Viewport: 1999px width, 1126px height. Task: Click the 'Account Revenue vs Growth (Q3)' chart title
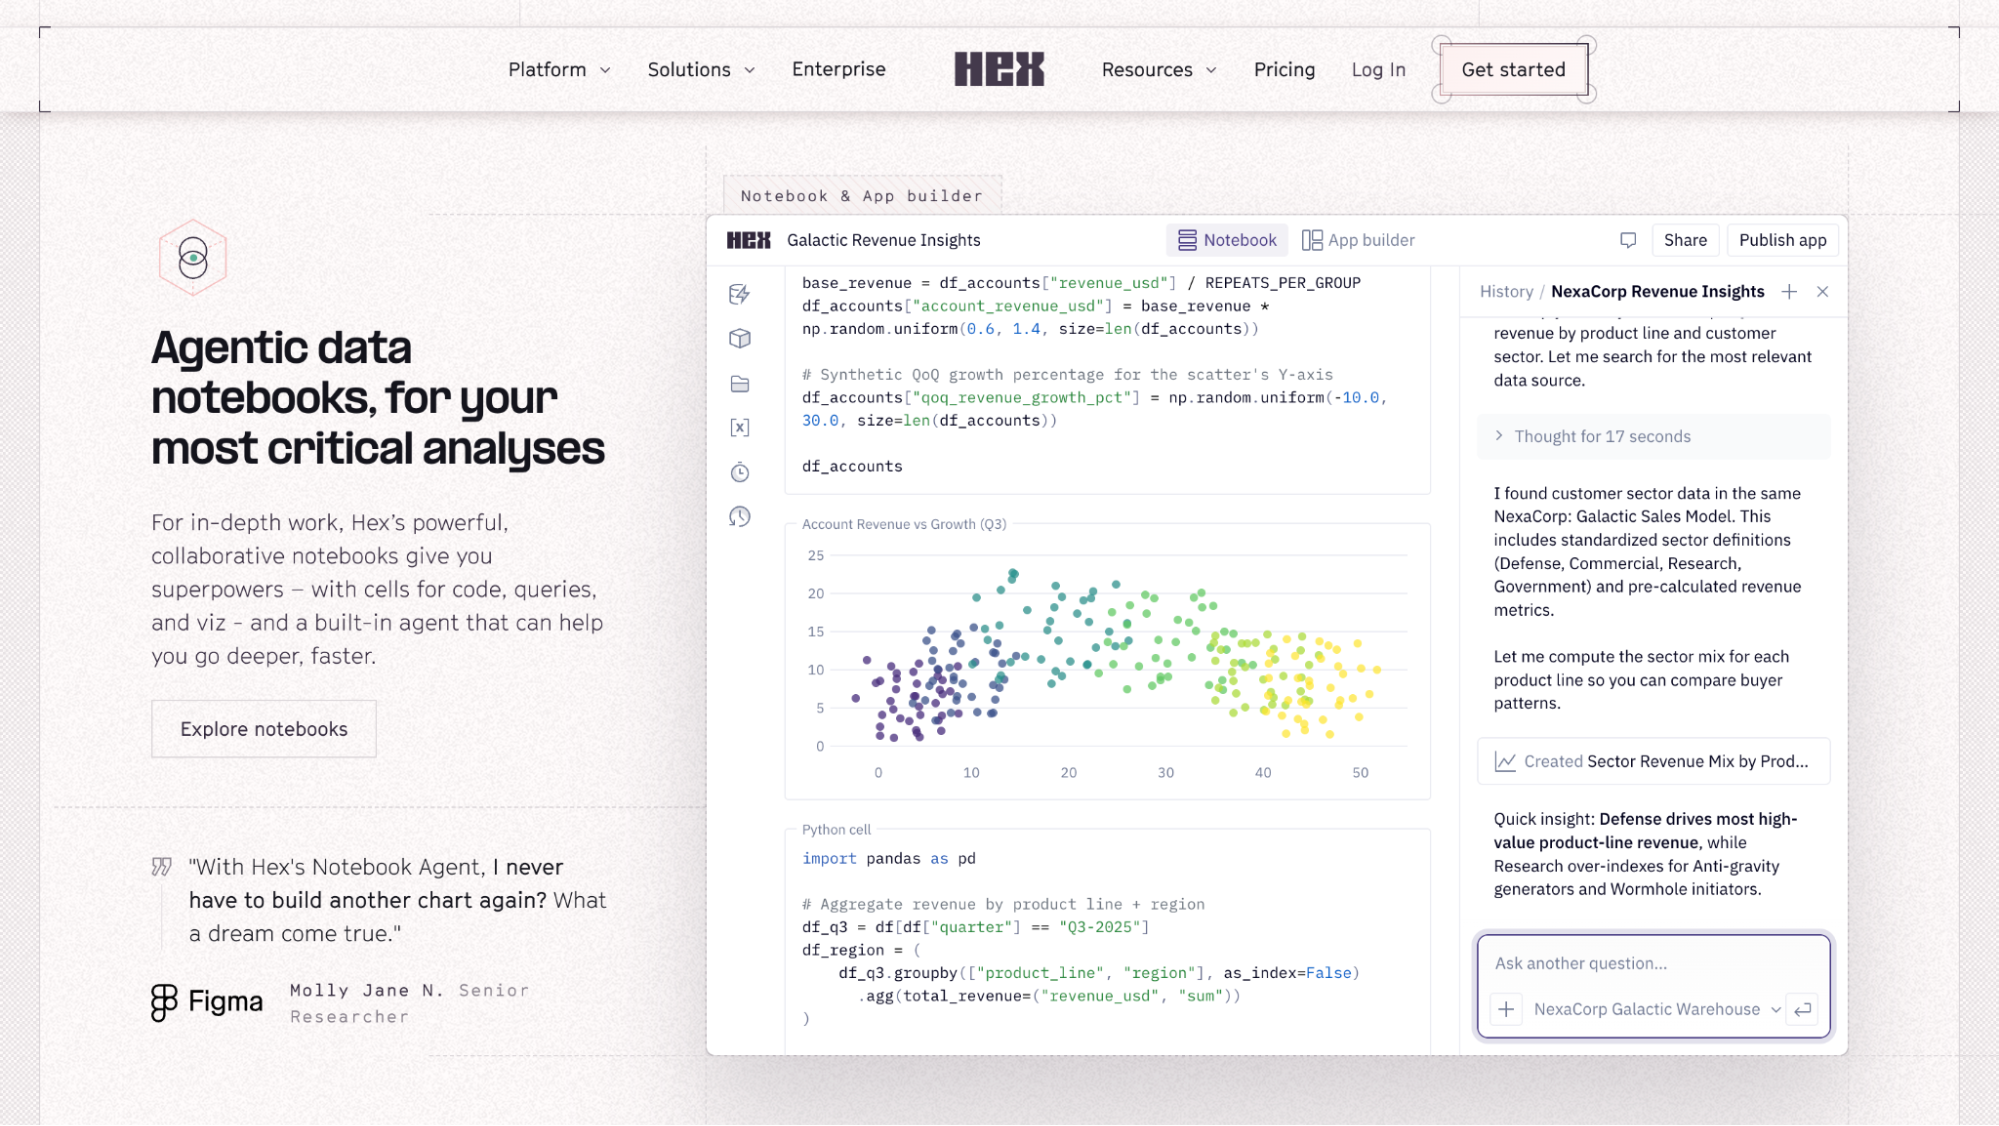point(904,524)
